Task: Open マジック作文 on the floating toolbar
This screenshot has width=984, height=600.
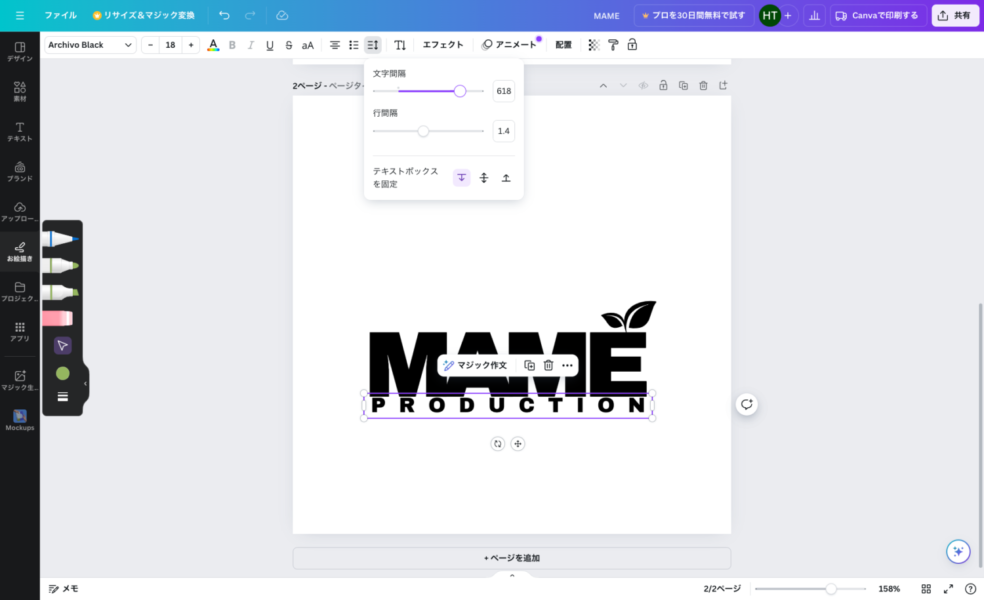Action: (x=475, y=365)
